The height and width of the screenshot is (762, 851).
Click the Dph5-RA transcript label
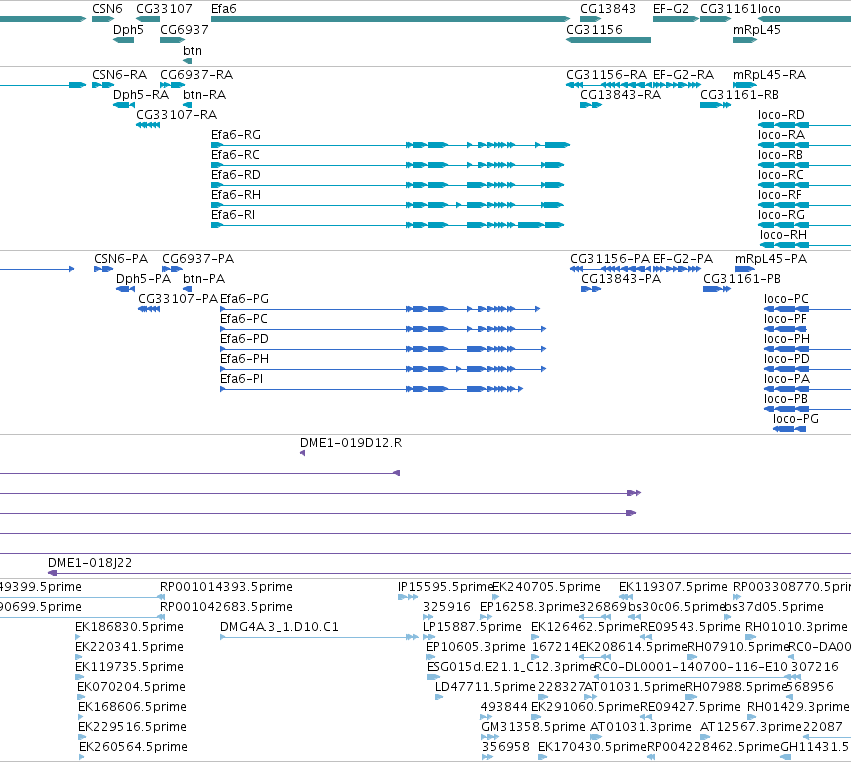(x=141, y=94)
